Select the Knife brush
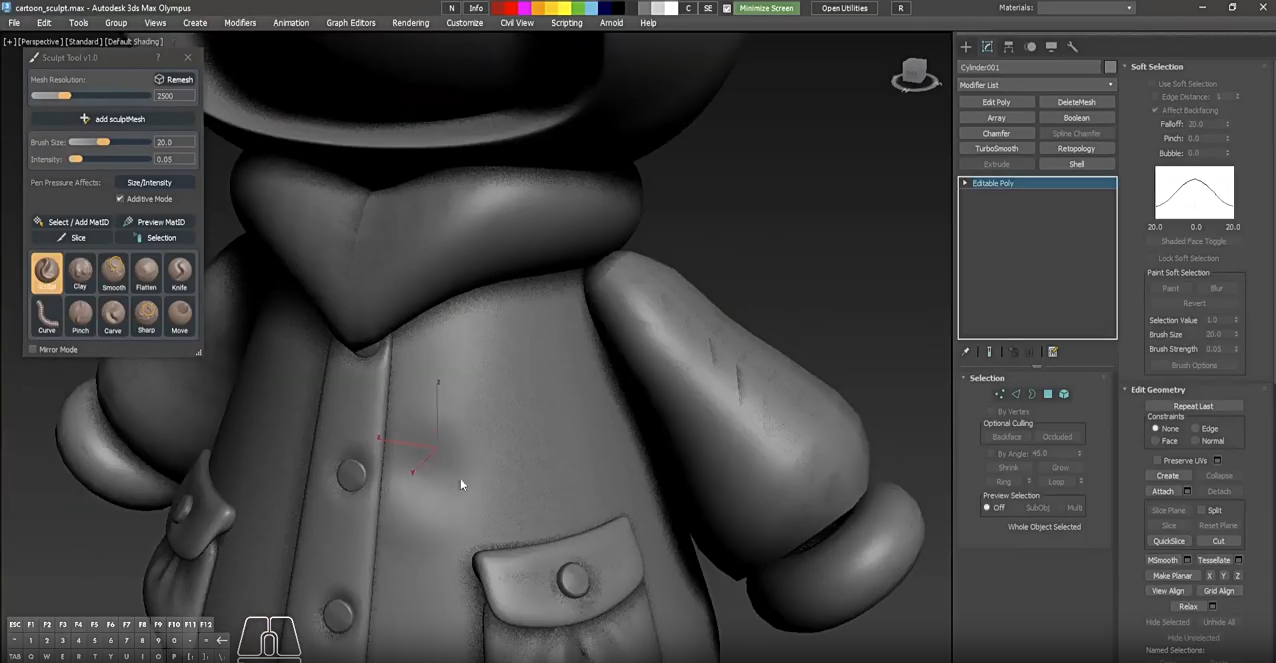The width and height of the screenshot is (1276, 663). (x=179, y=273)
